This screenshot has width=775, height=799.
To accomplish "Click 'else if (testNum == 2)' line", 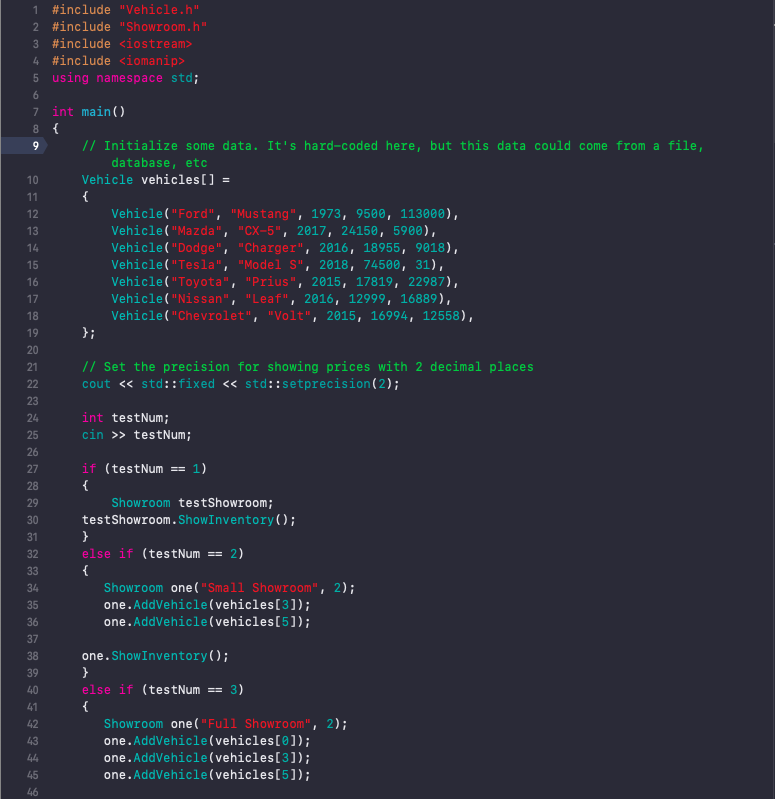I will coord(163,554).
